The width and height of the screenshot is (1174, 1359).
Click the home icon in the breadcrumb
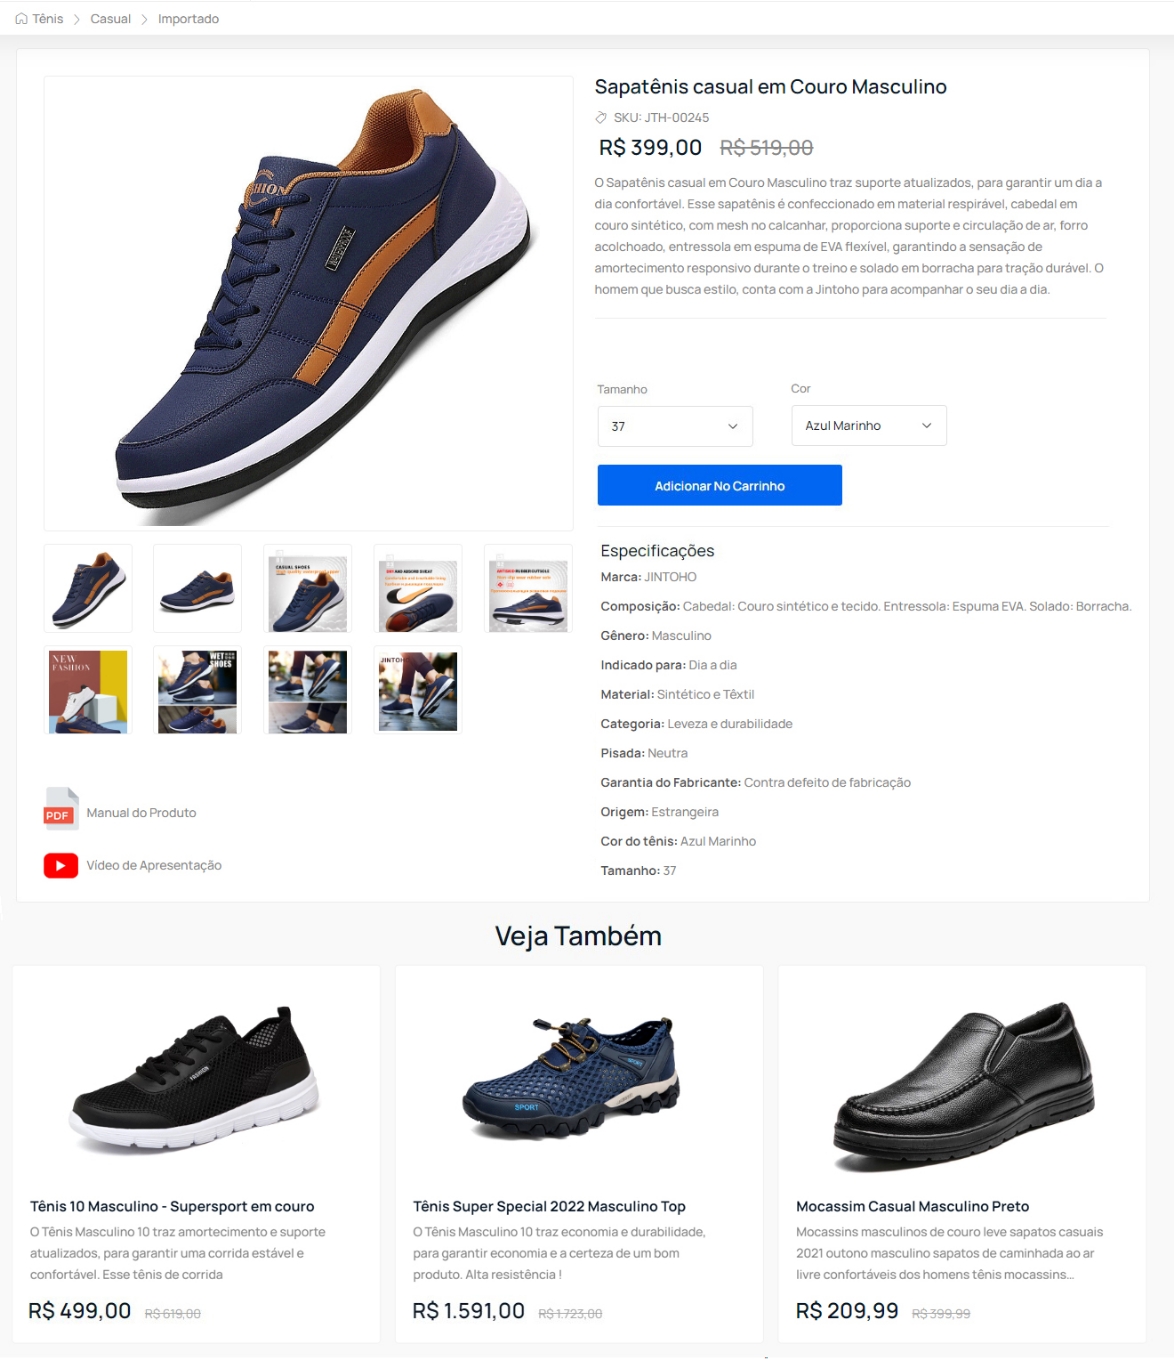click(22, 19)
